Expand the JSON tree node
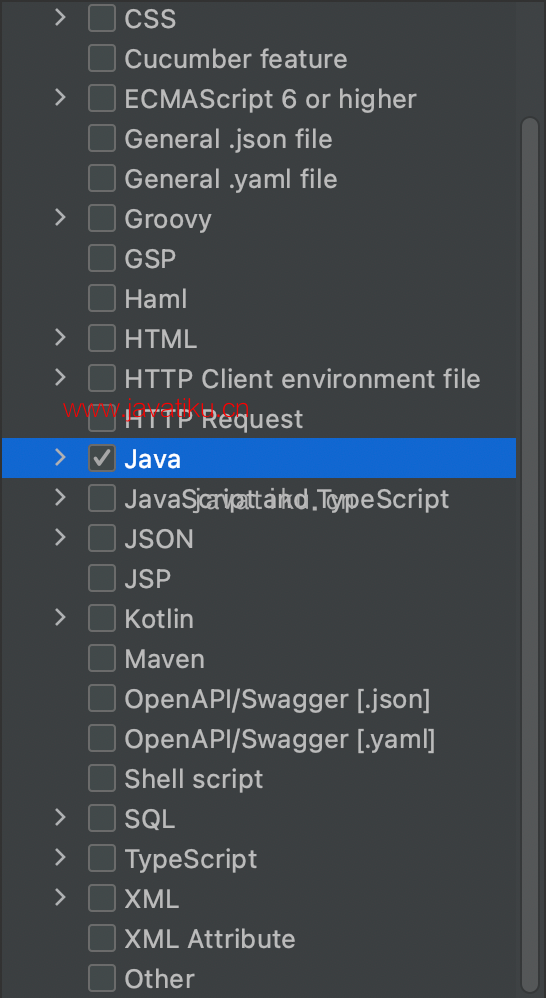This screenshot has height=998, width=546. 60,538
